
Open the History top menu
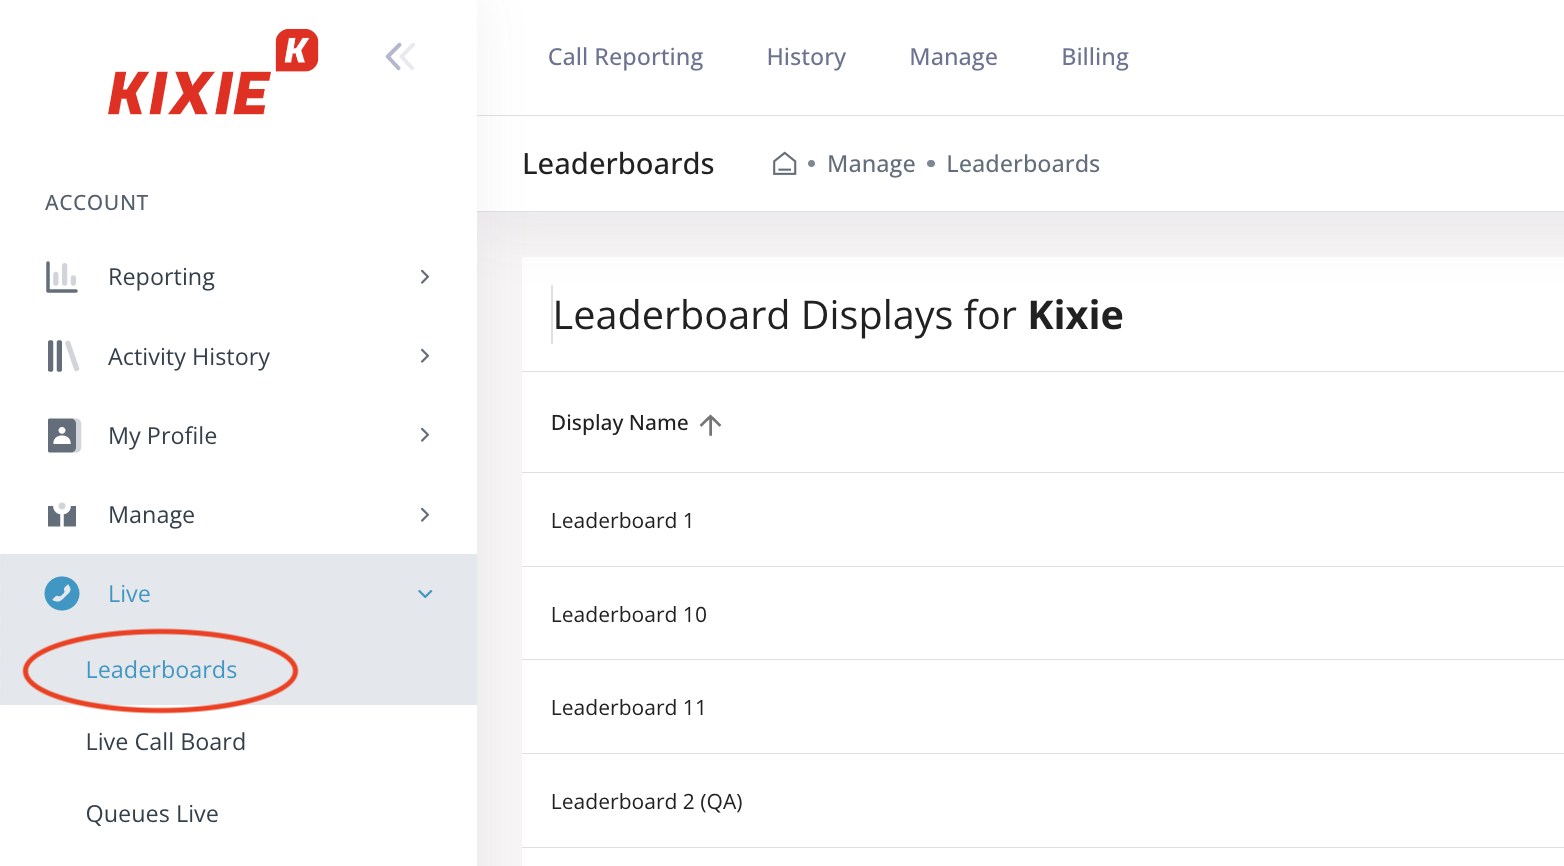tap(806, 57)
